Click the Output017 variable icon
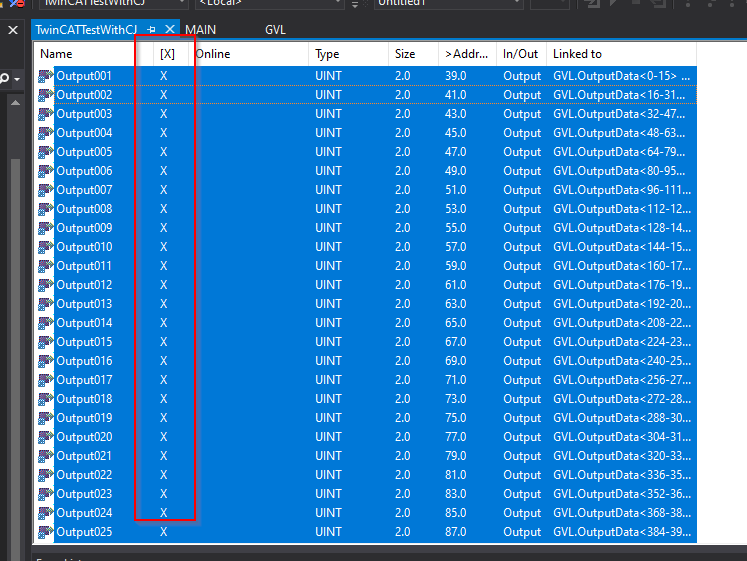This screenshot has width=747, height=561. [46, 380]
